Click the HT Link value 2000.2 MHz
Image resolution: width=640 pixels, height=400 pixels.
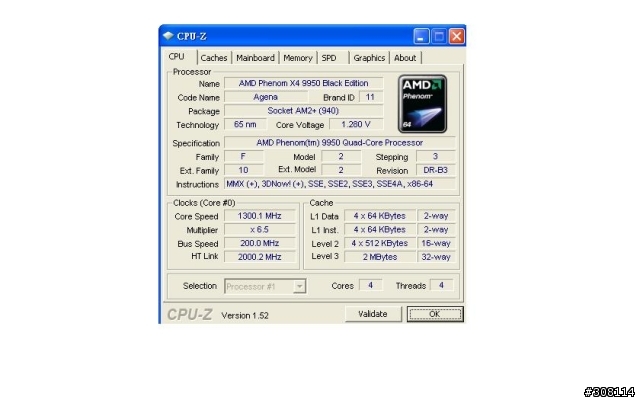pos(260,257)
